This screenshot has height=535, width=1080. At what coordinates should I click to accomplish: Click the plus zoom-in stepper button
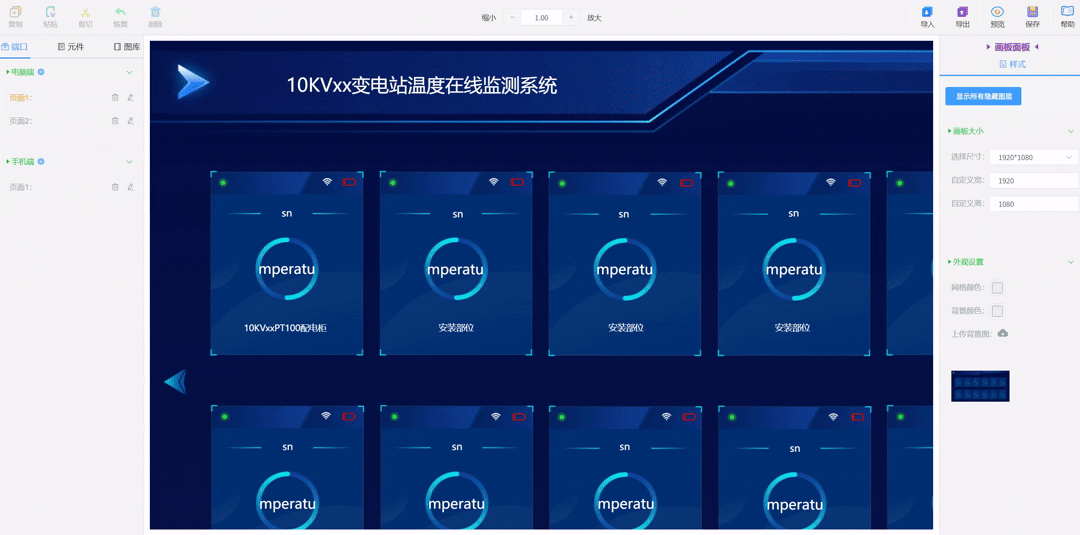(571, 18)
